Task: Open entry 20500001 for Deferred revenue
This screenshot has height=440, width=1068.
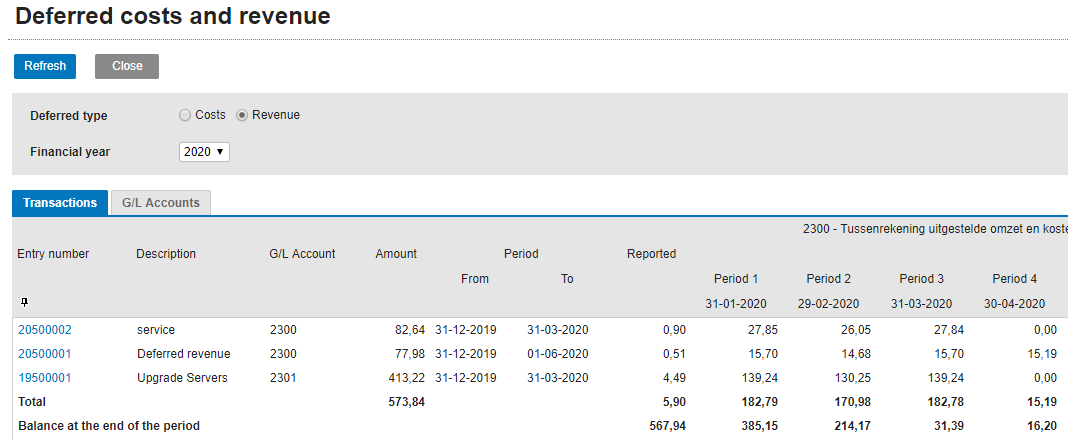Action: [44, 354]
